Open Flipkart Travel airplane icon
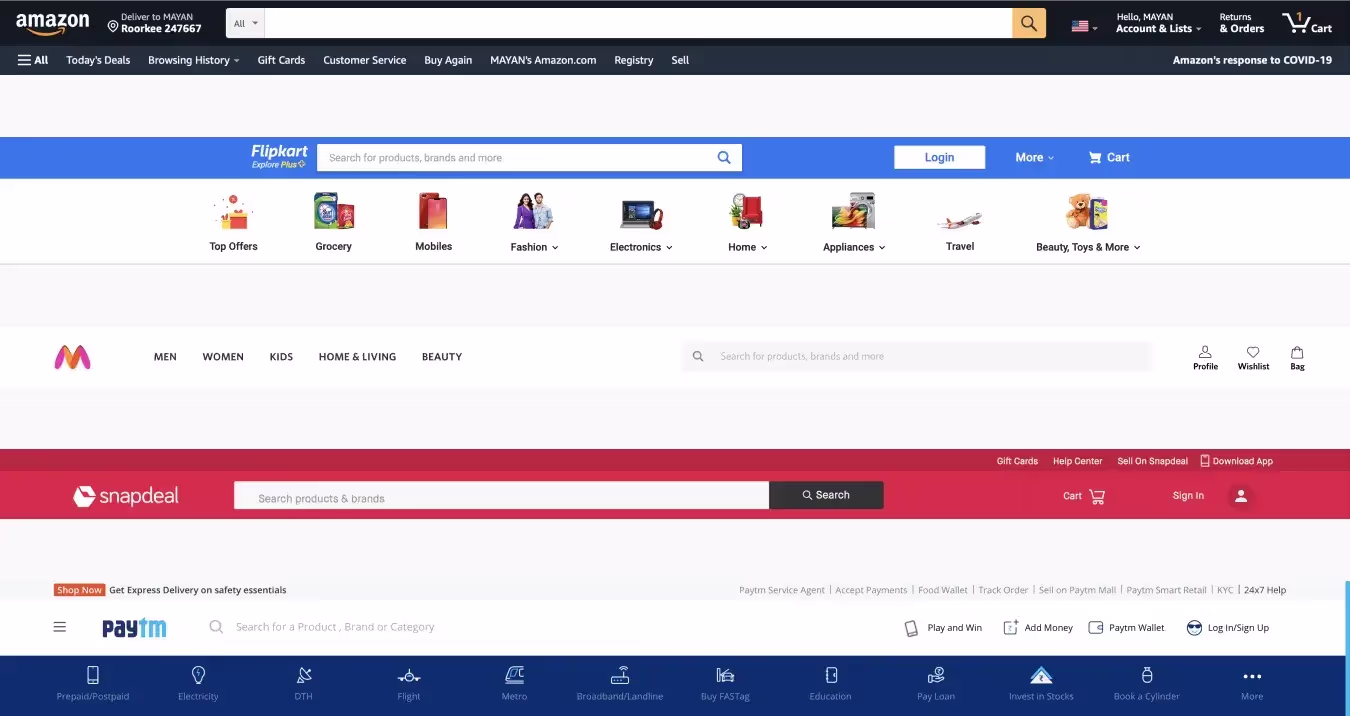Image resolution: width=1350 pixels, height=716 pixels. (959, 218)
